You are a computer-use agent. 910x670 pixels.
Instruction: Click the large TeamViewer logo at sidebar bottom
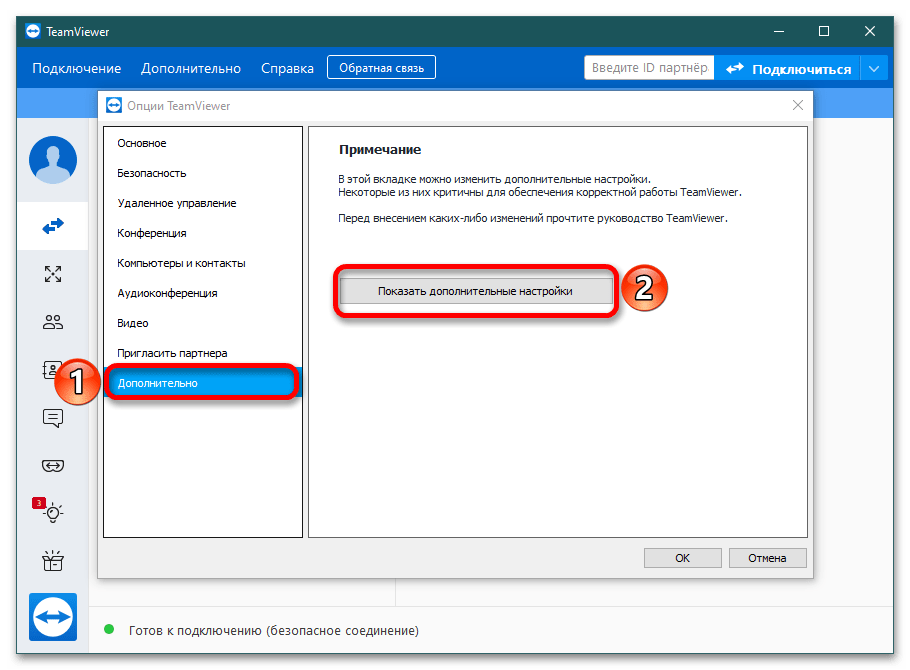(53, 620)
